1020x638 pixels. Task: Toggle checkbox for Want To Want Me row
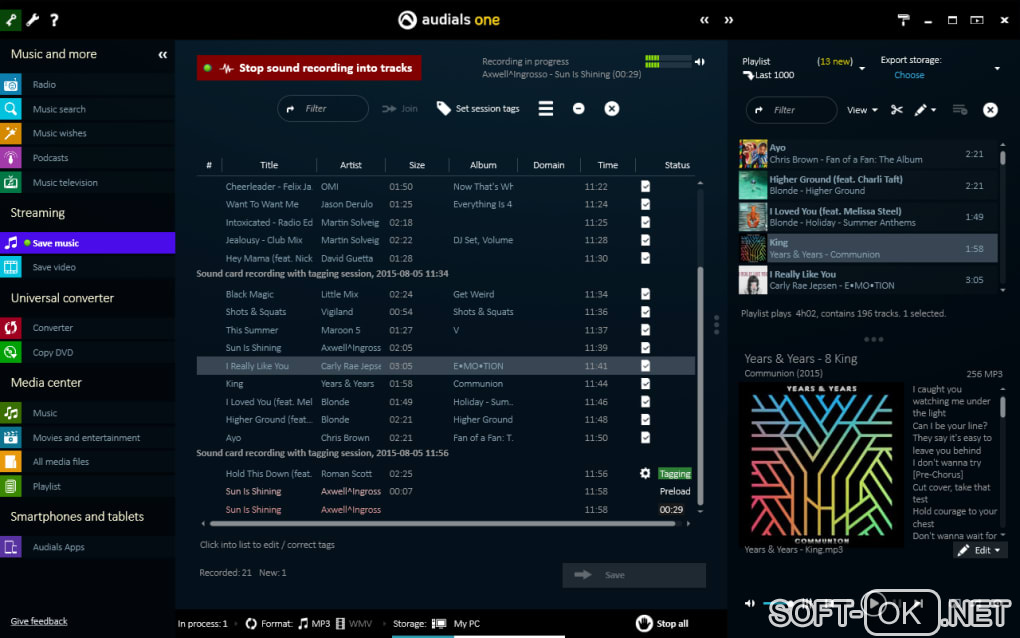point(645,204)
